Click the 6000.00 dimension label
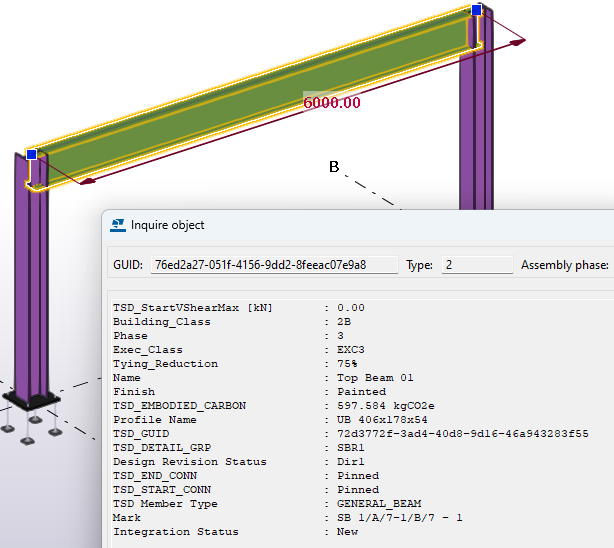Viewport: 614px width, 548px height. [x=332, y=103]
